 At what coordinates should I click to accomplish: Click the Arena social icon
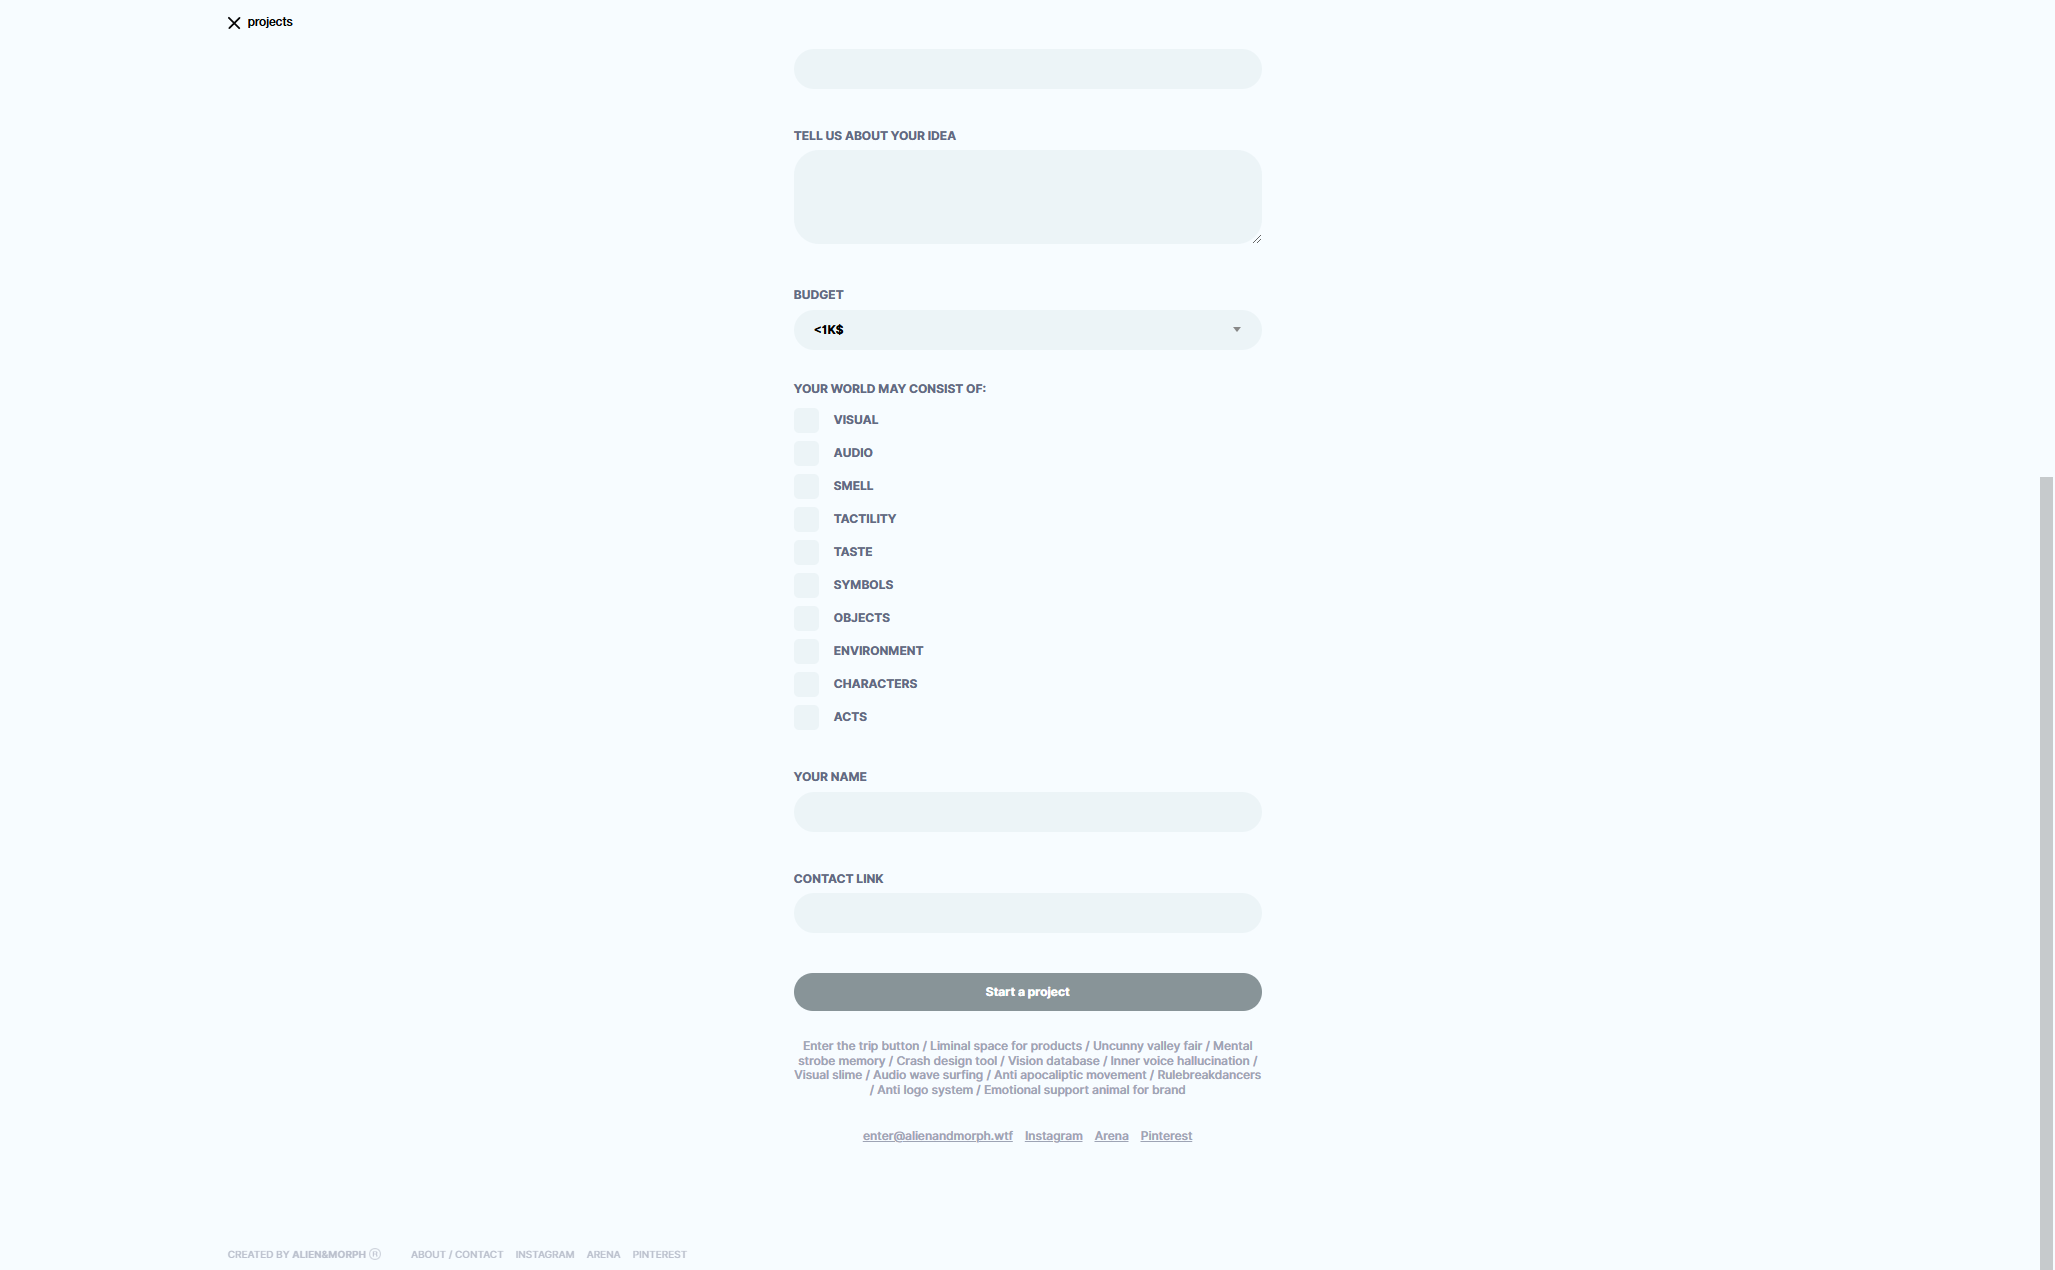click(1111, 1135)
